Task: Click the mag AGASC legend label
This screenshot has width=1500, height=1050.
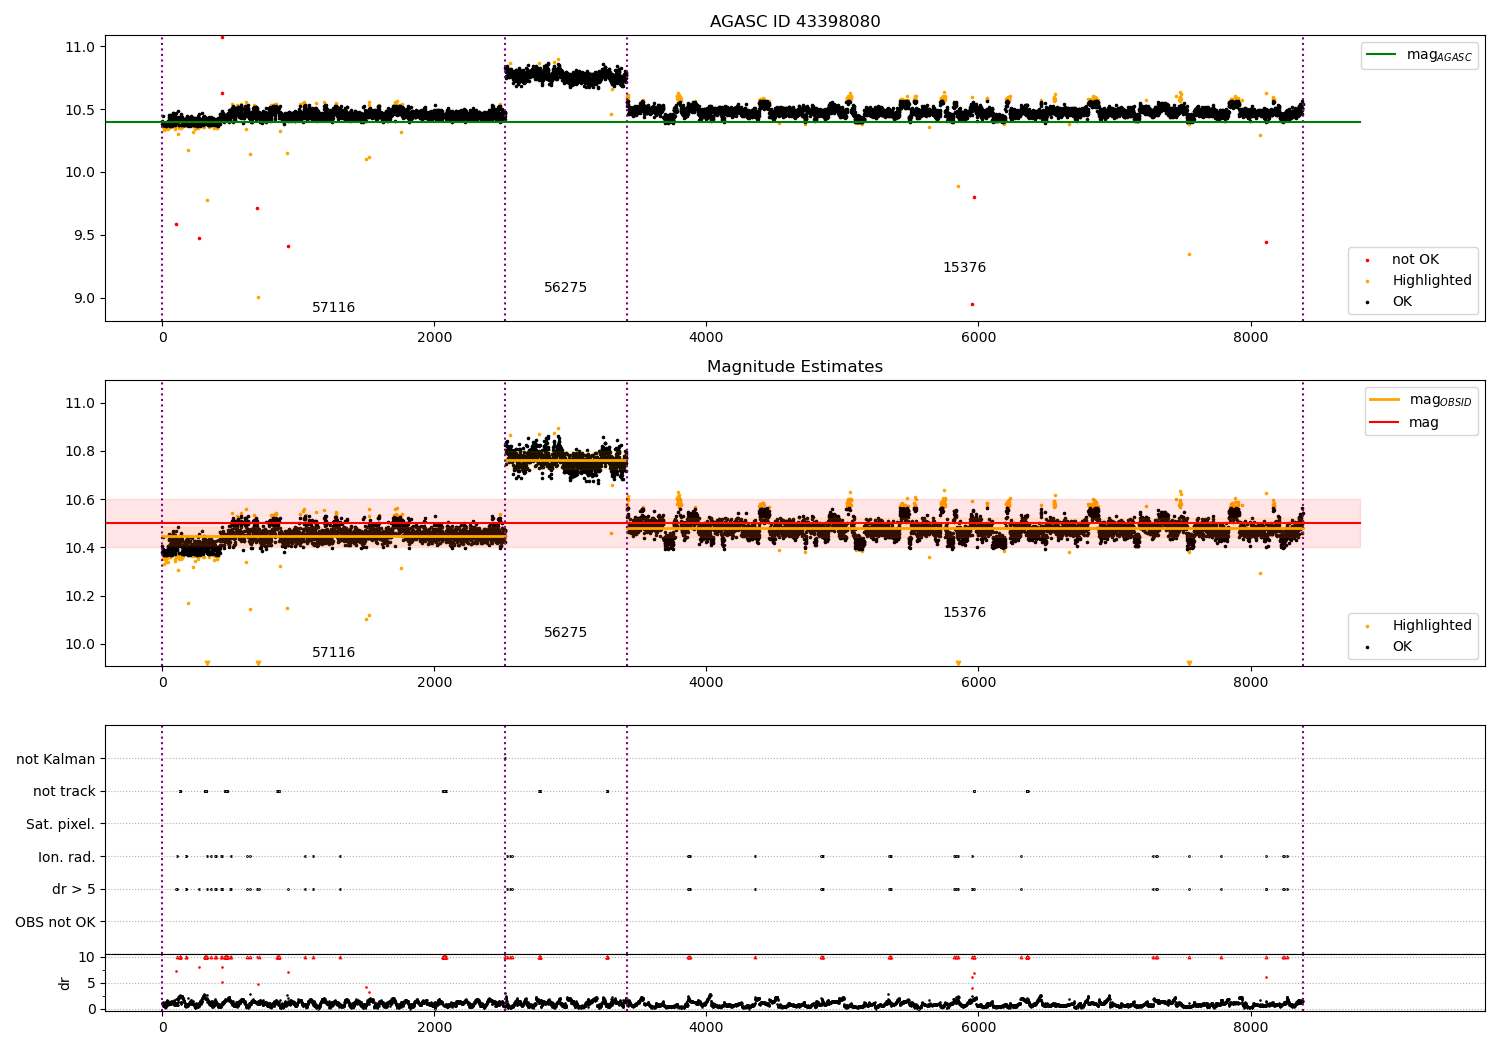Action: tap(1439, 56)
